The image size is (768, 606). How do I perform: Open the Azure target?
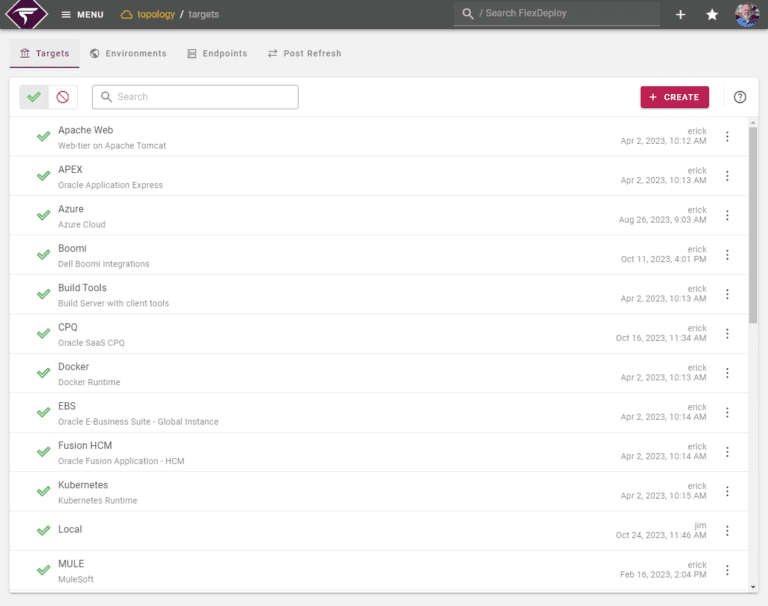[71, 209]
